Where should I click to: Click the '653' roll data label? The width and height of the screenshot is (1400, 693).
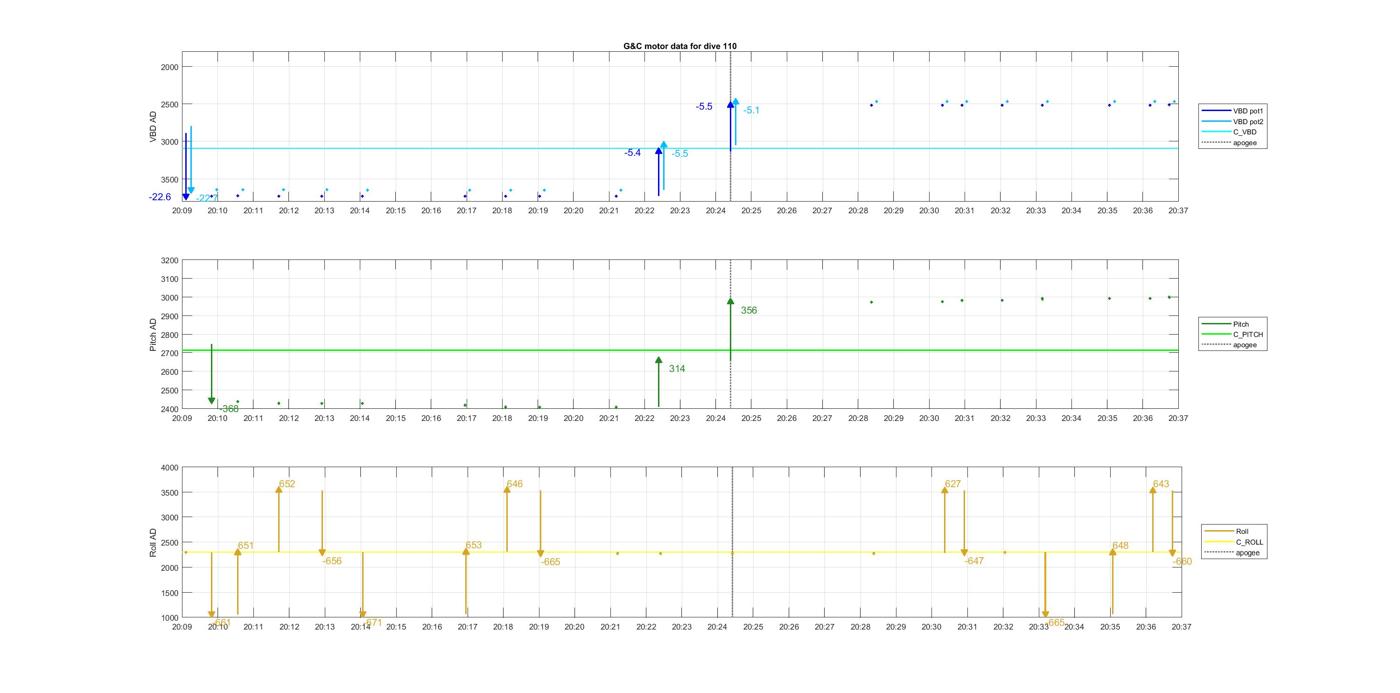pos(474,546)
